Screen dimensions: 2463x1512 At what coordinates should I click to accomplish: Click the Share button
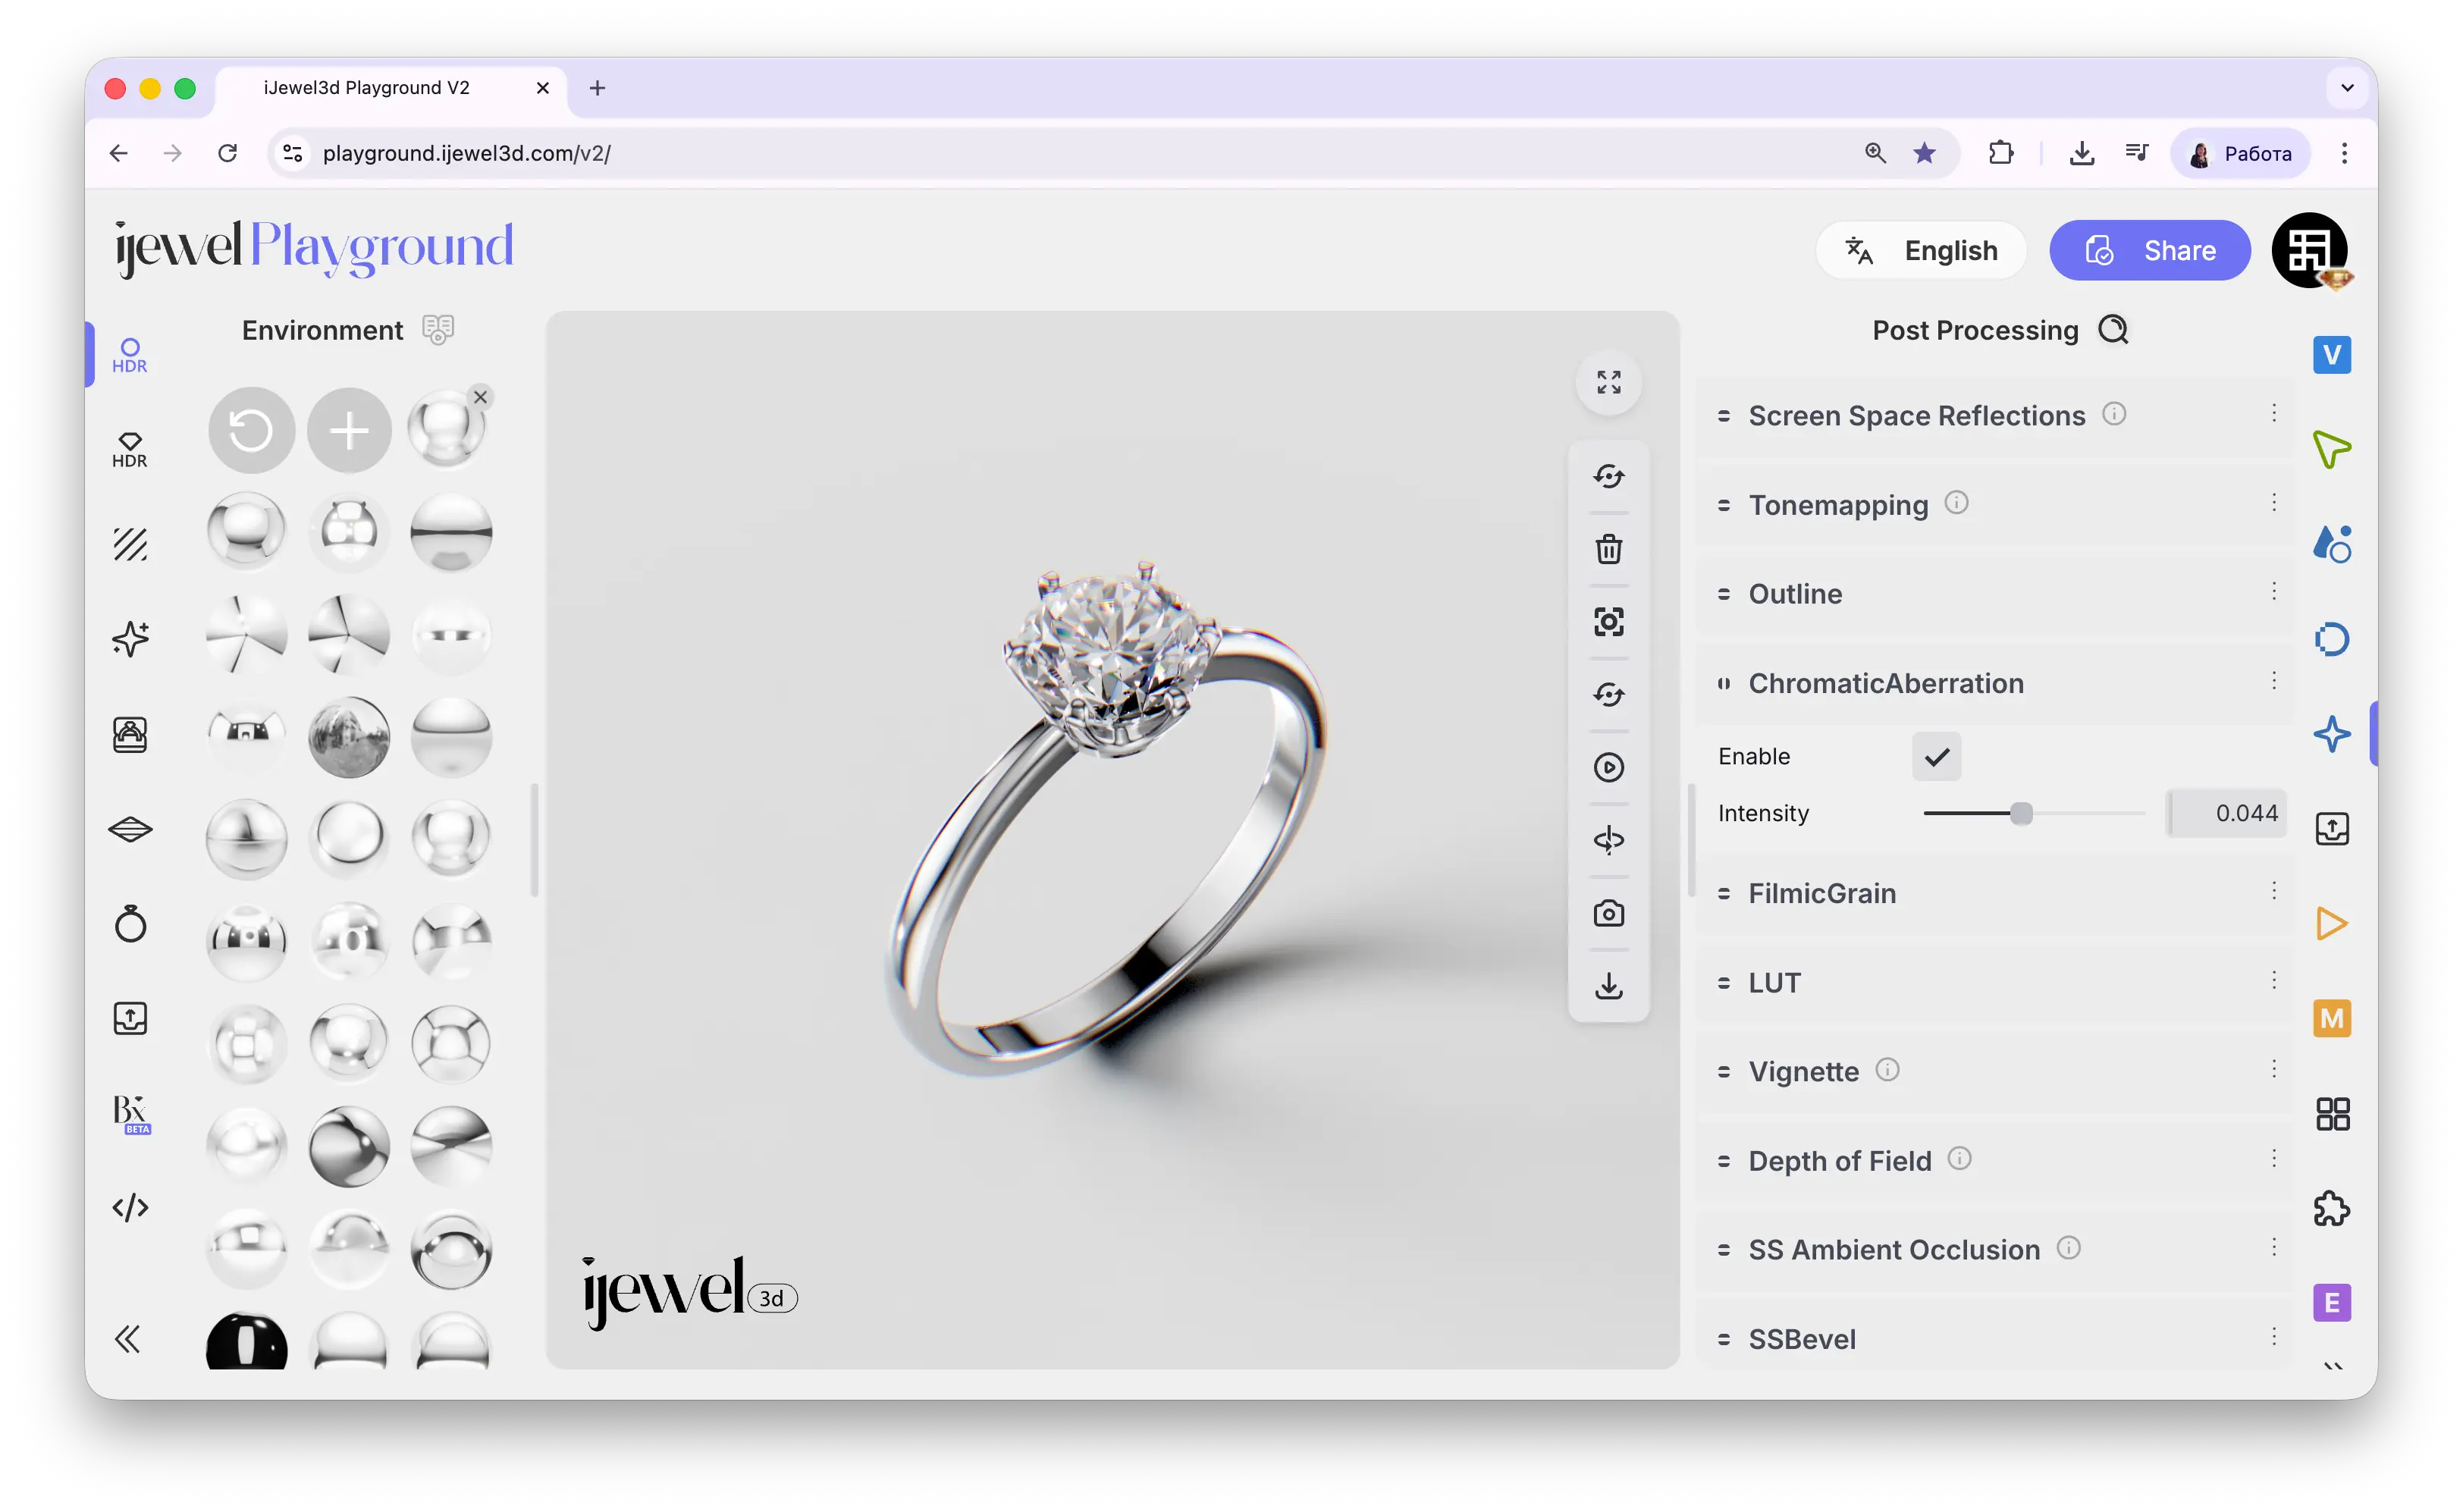click(x=2149, y=250)
